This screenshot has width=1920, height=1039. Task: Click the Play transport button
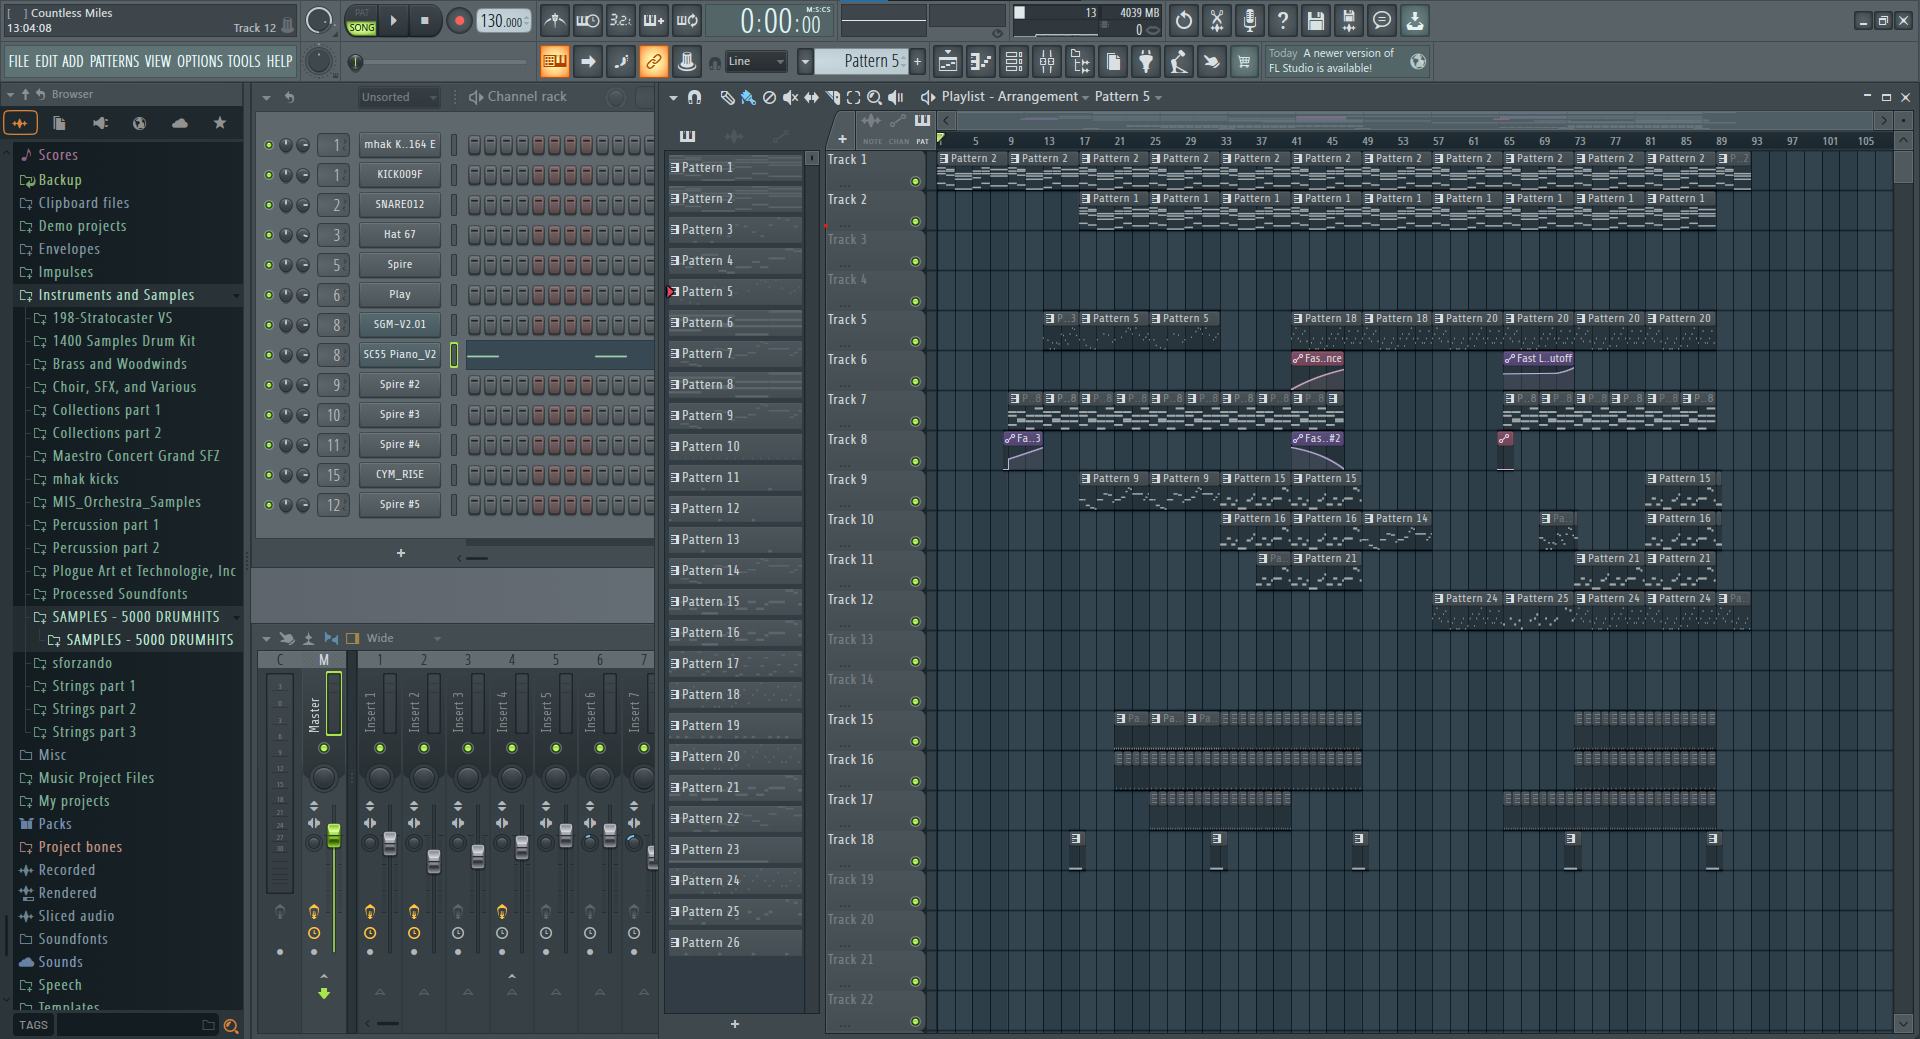pyautogui.click(x=393, y=20)
